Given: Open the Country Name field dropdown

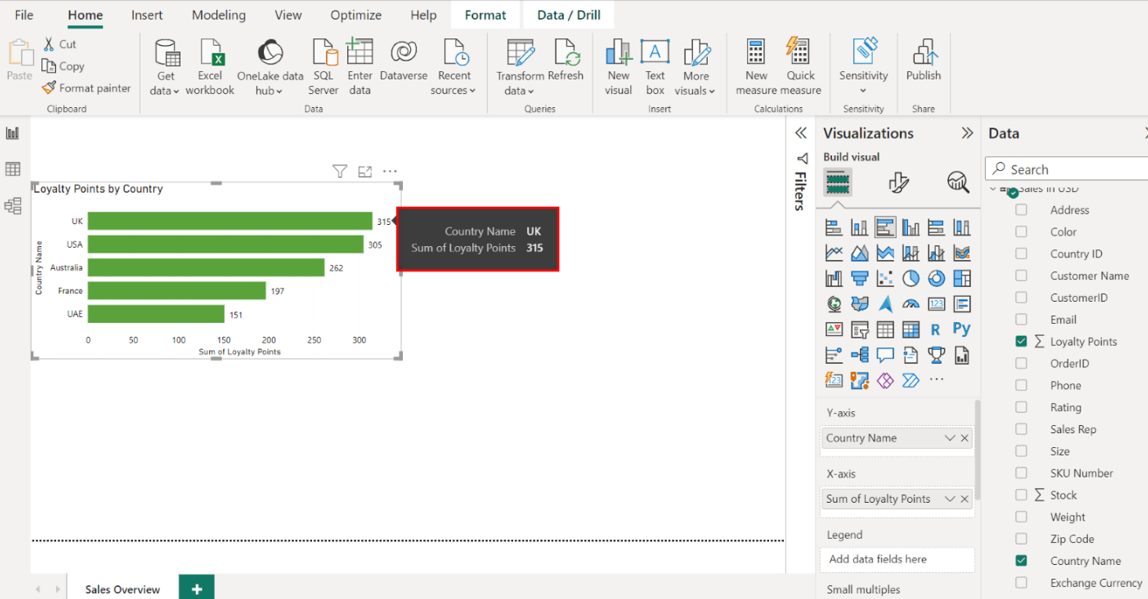Looking at the screenshot, I should click(949, 438).
